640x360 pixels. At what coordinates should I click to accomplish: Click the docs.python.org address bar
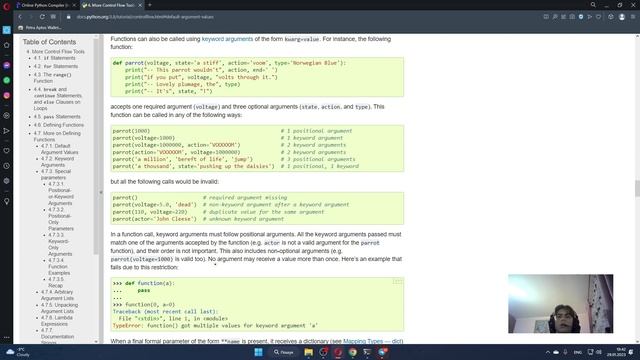pos(145,17)
